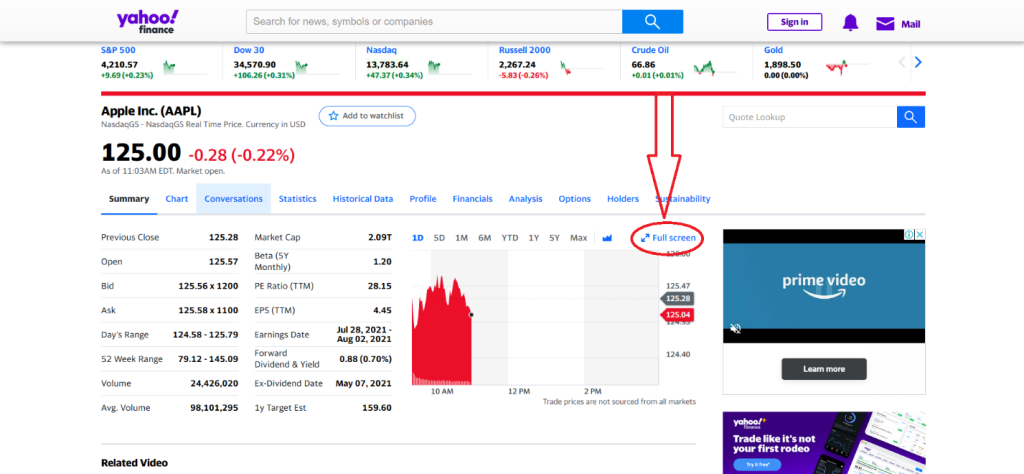1024x474 pixels.
Task: Close the prime video ad
Action: 920,234
